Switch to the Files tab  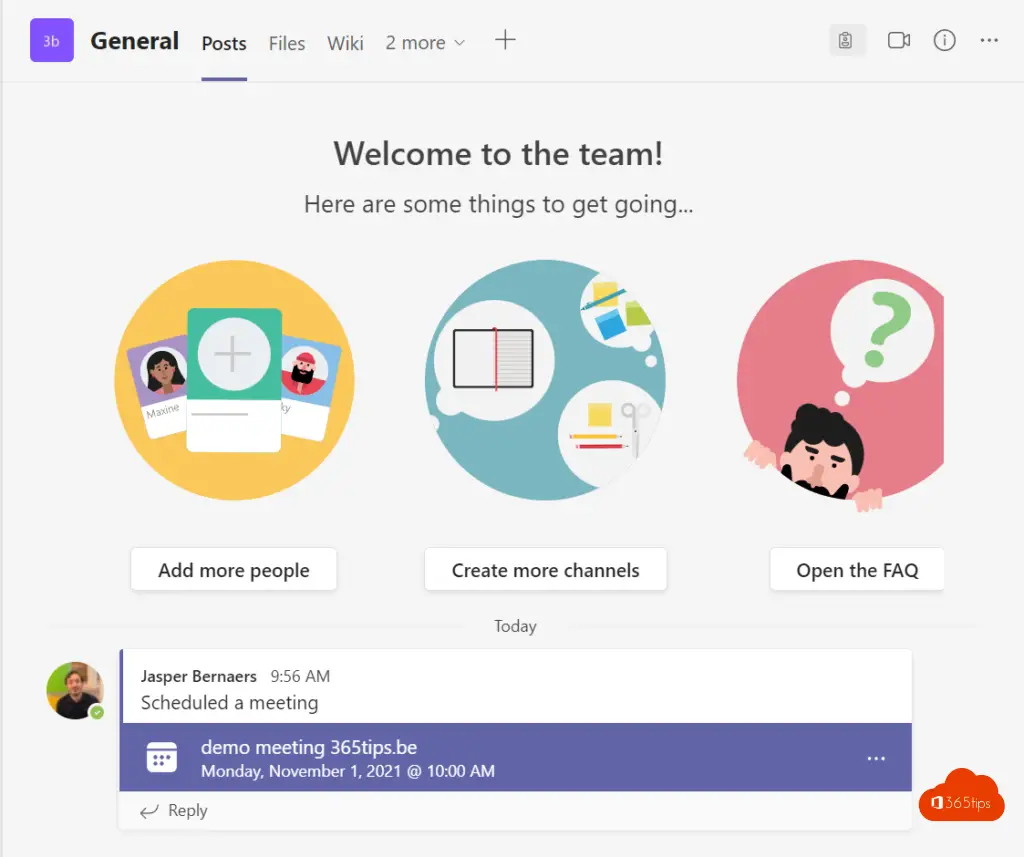point(287,43)
